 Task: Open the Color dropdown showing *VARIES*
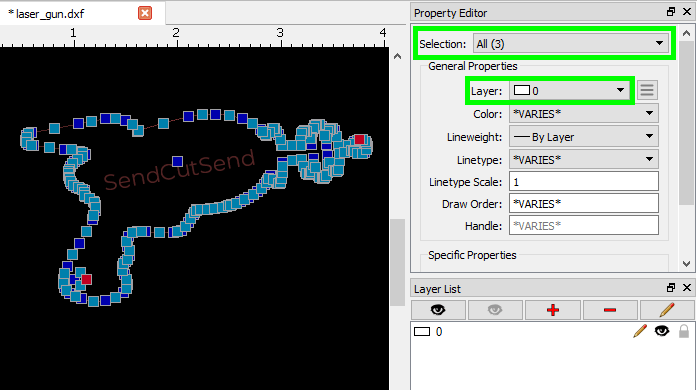(584, 114)
